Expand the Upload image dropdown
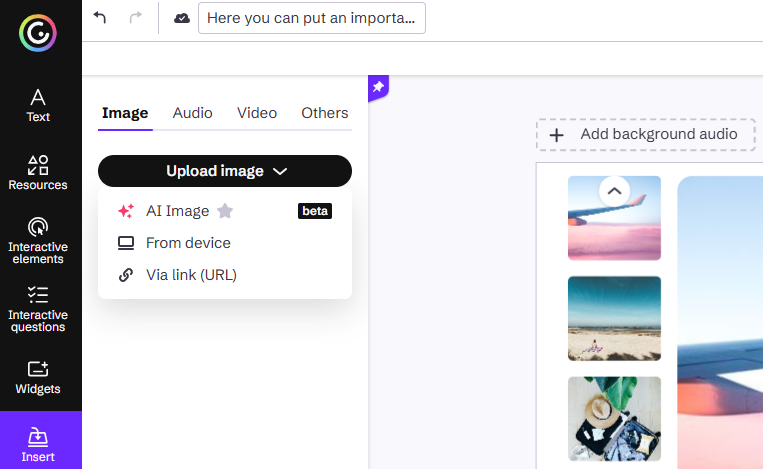Screen dimensions: 763x469 point(225,171)
